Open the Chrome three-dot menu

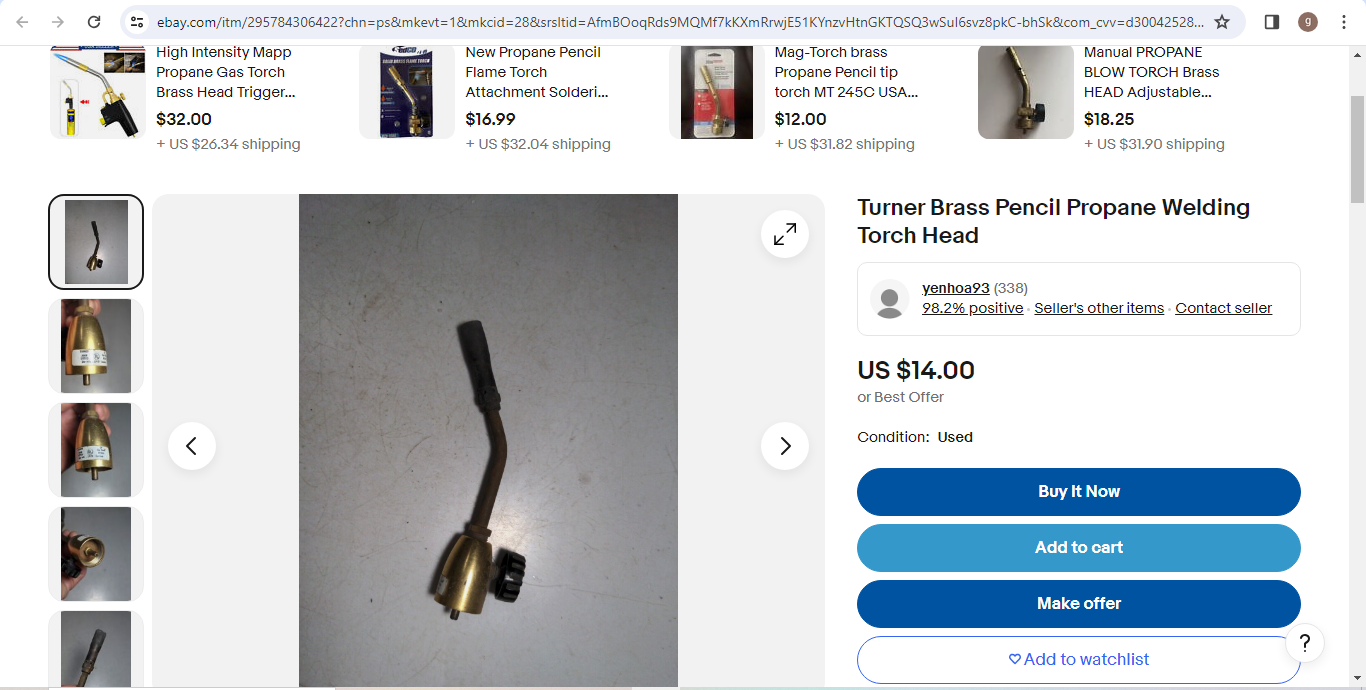1344,22
